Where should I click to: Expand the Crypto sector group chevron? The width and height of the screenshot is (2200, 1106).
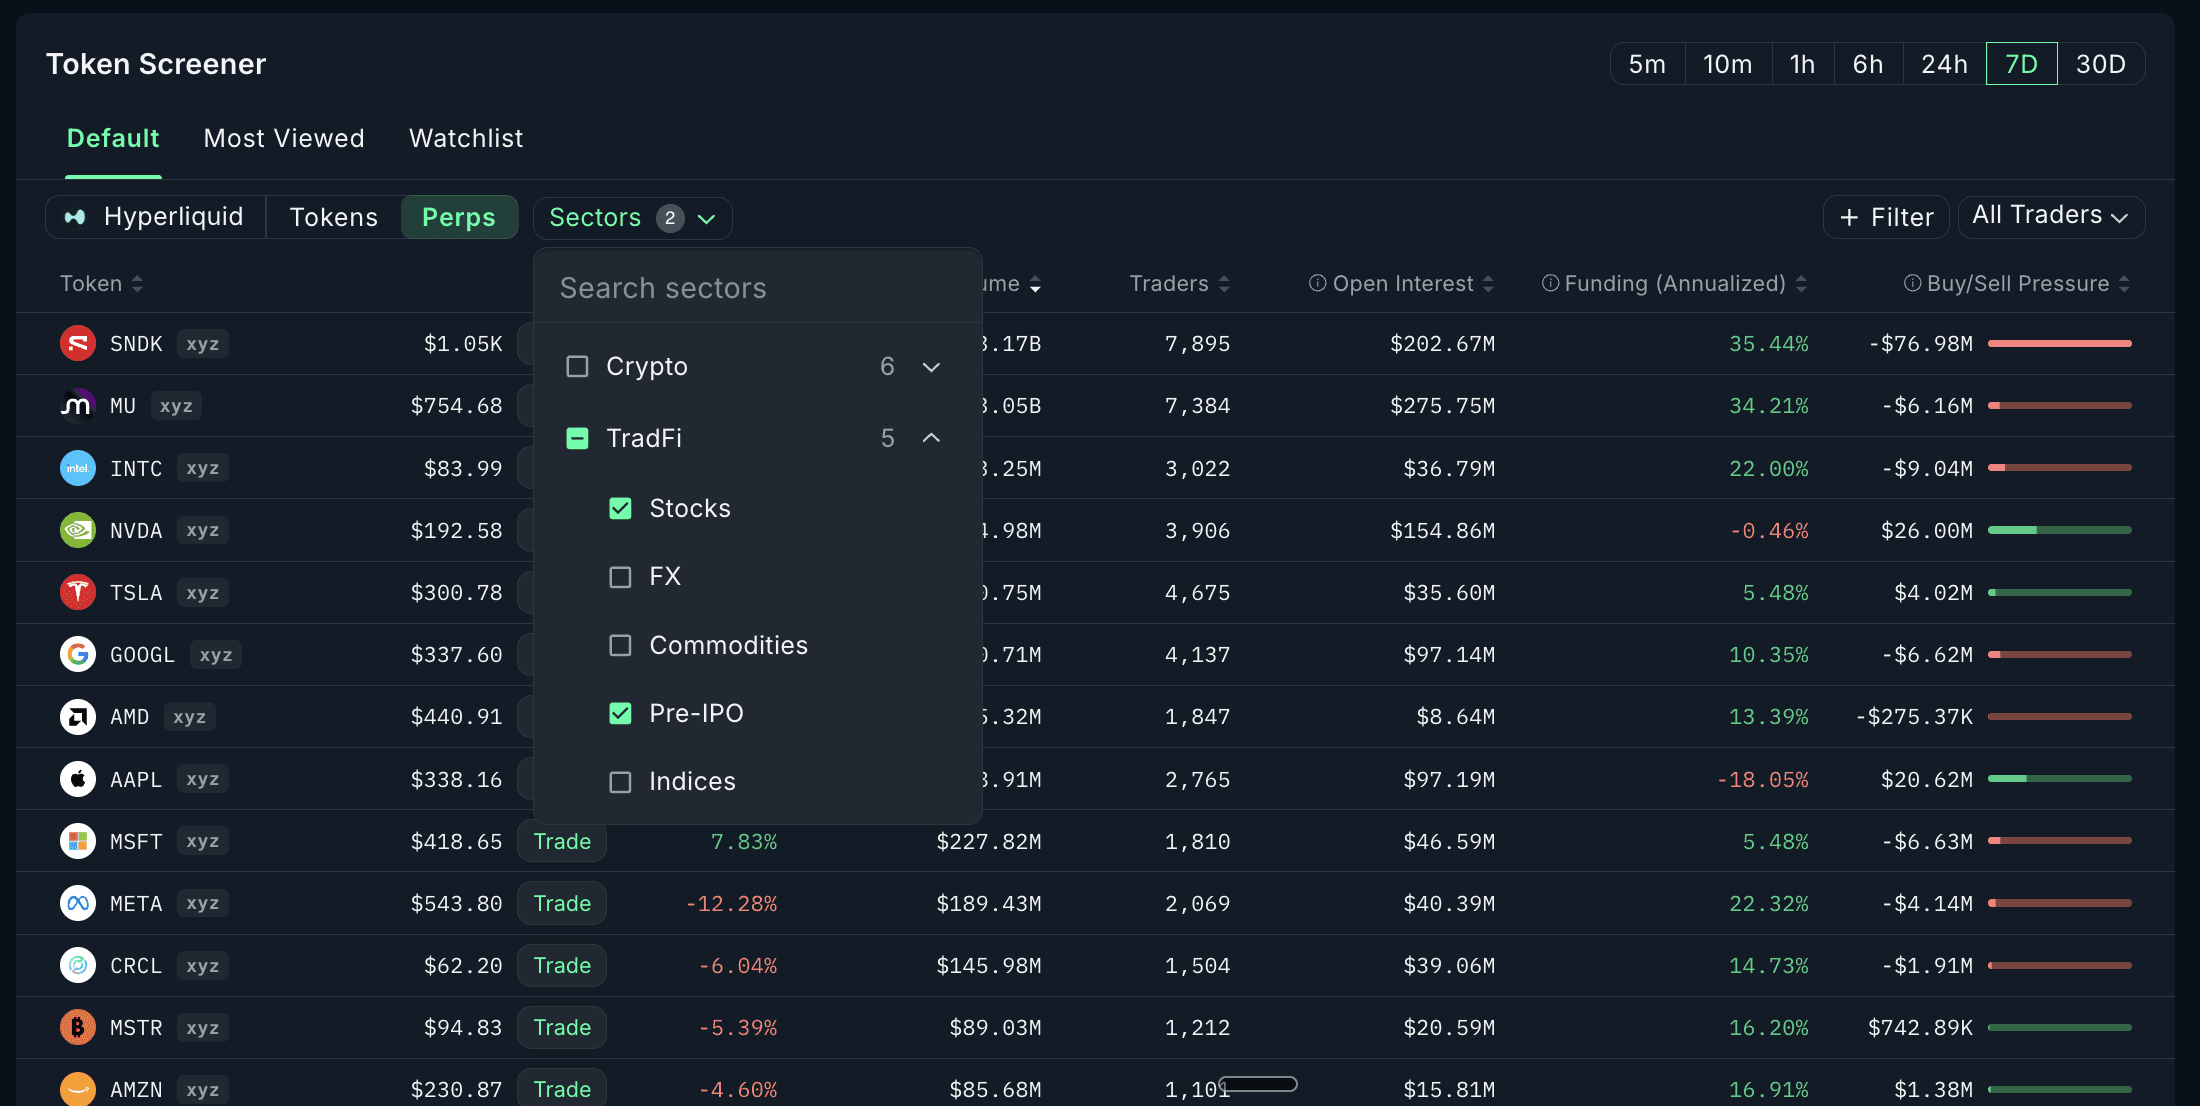[x=931, y=367]
